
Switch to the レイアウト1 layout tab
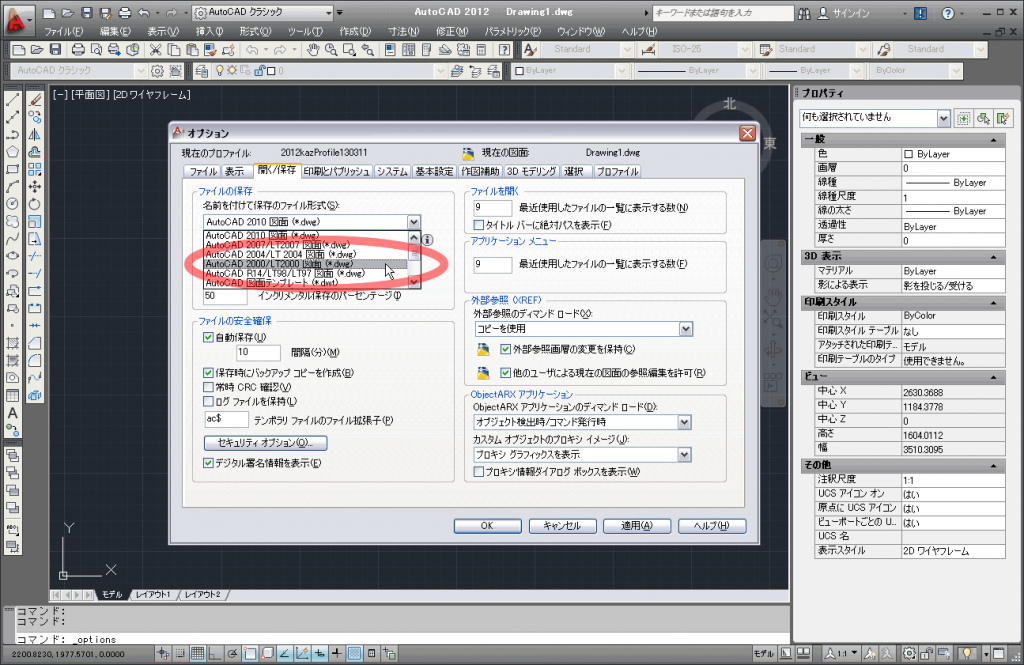point(154,594)
